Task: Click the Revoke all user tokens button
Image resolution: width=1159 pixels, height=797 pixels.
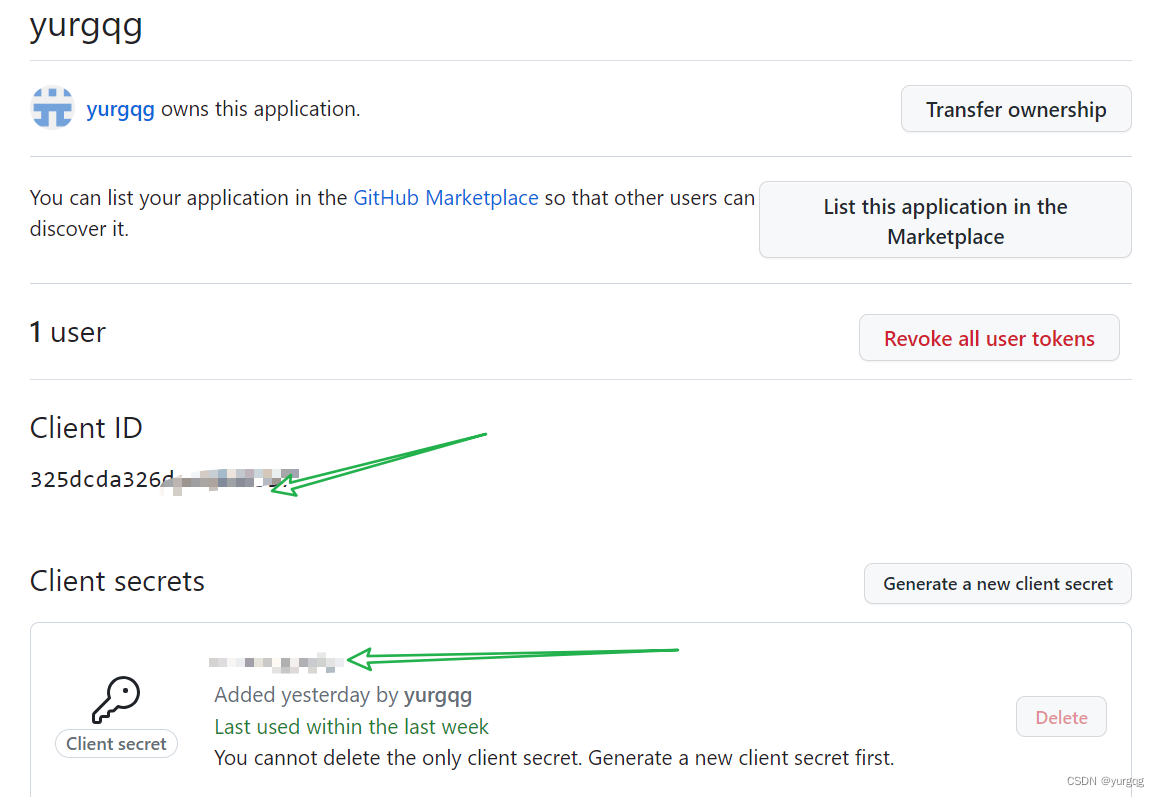Action: pos(988,338)
